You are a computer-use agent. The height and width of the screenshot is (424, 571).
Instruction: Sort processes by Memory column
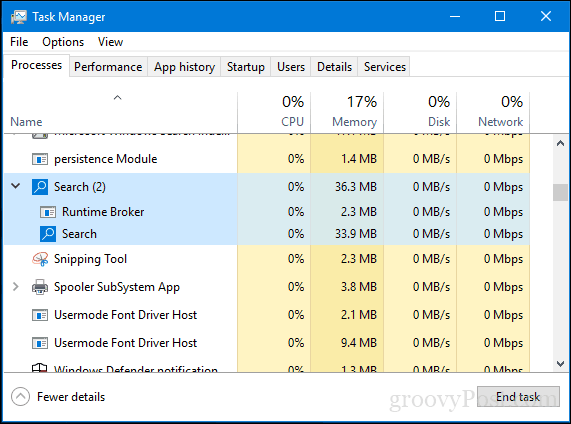pos(347,113)
